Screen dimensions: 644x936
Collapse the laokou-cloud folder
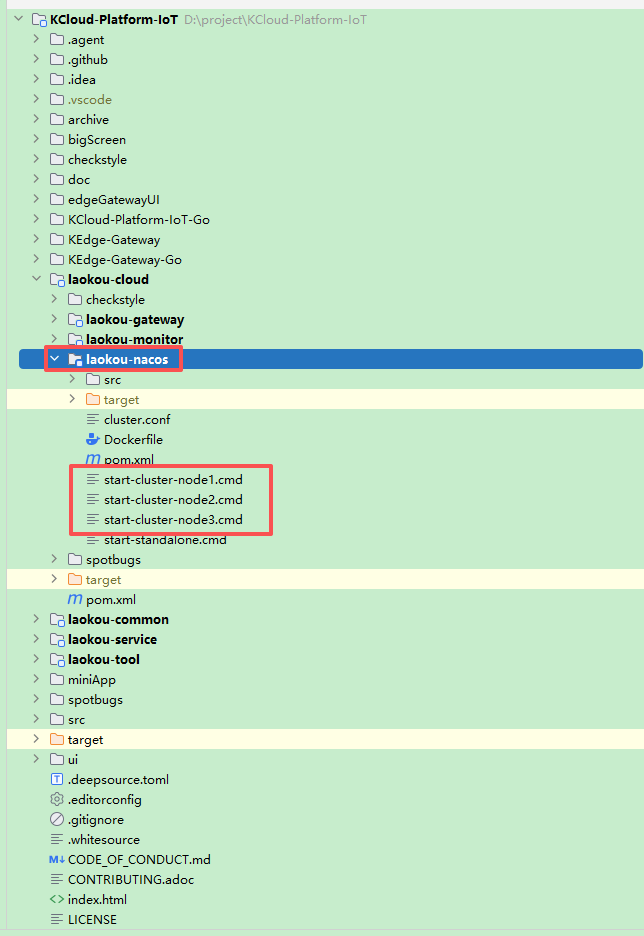[x=36, y=279]
